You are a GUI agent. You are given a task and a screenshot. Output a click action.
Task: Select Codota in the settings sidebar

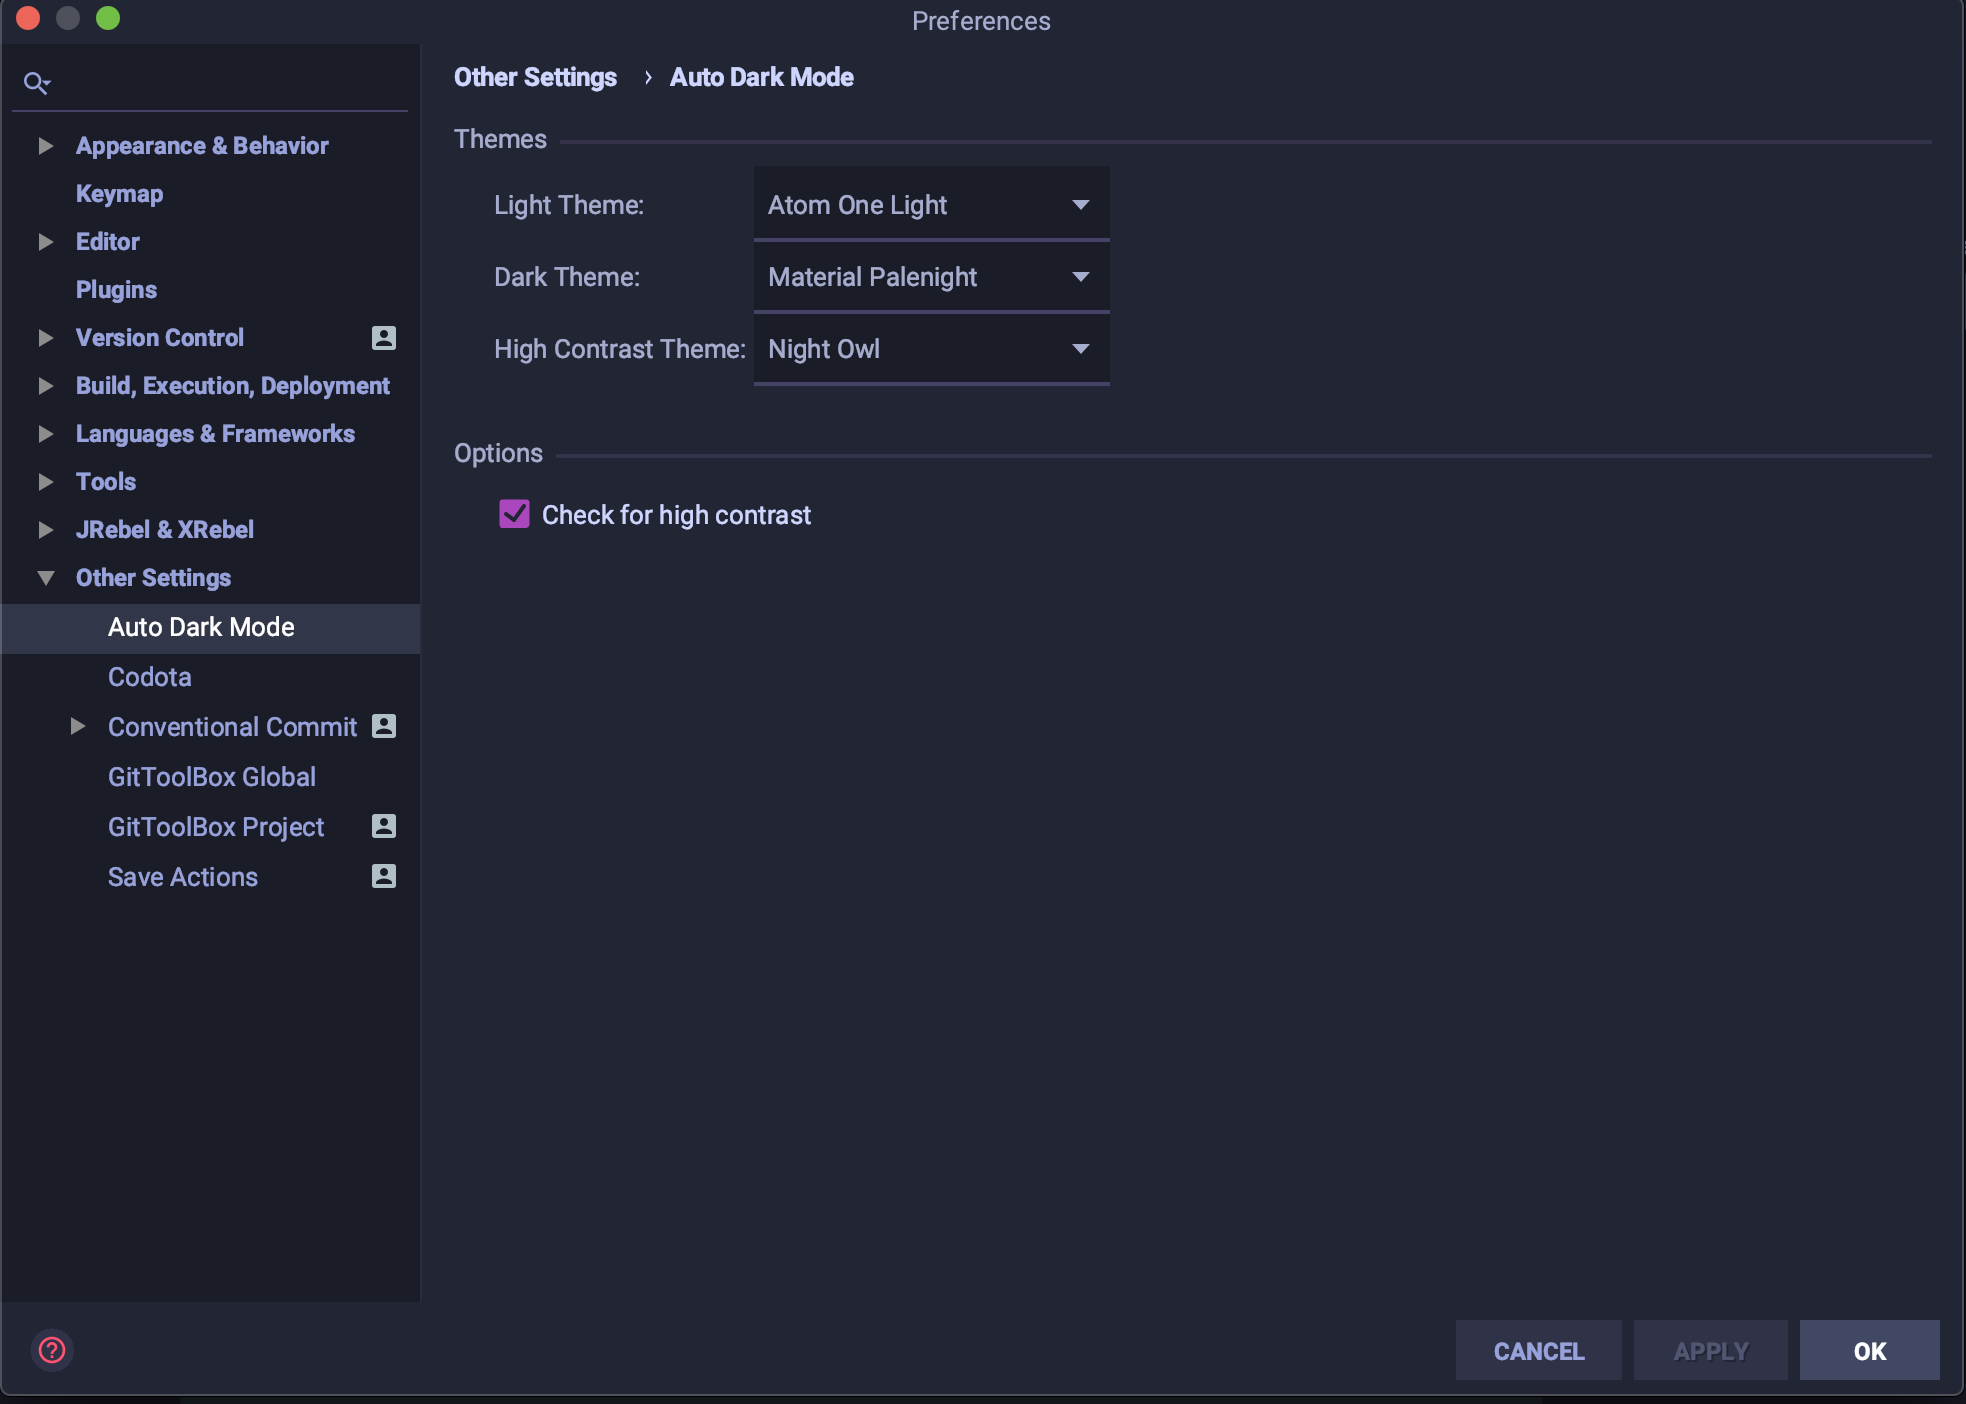click(149, 677)
